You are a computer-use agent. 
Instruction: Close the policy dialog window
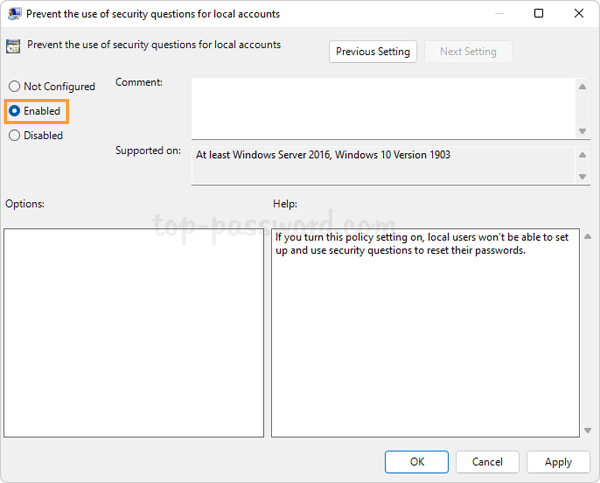pos(579,14)
